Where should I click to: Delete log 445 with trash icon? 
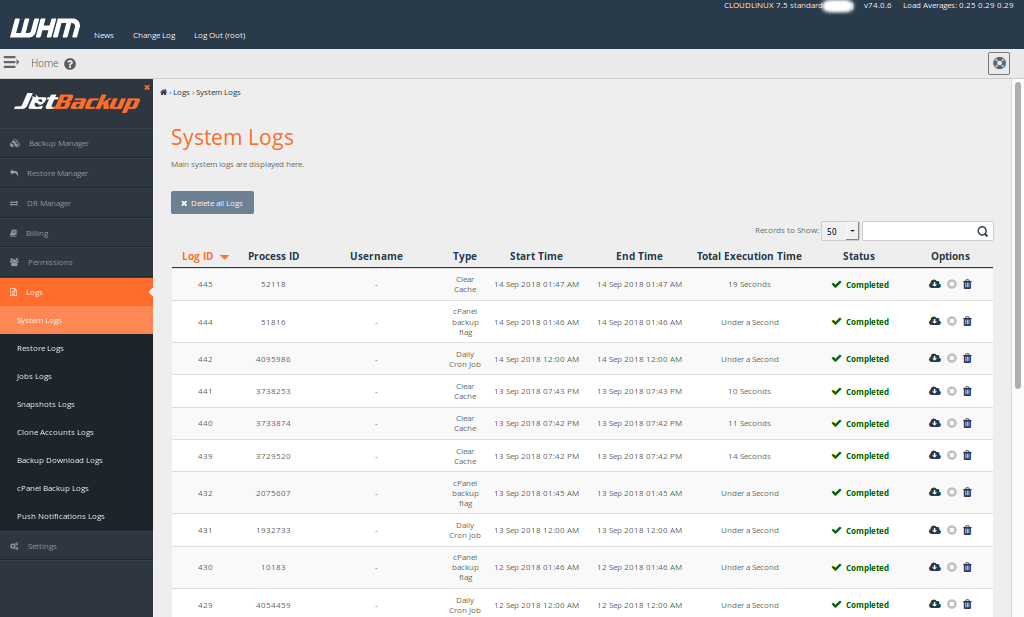(967, 284)
